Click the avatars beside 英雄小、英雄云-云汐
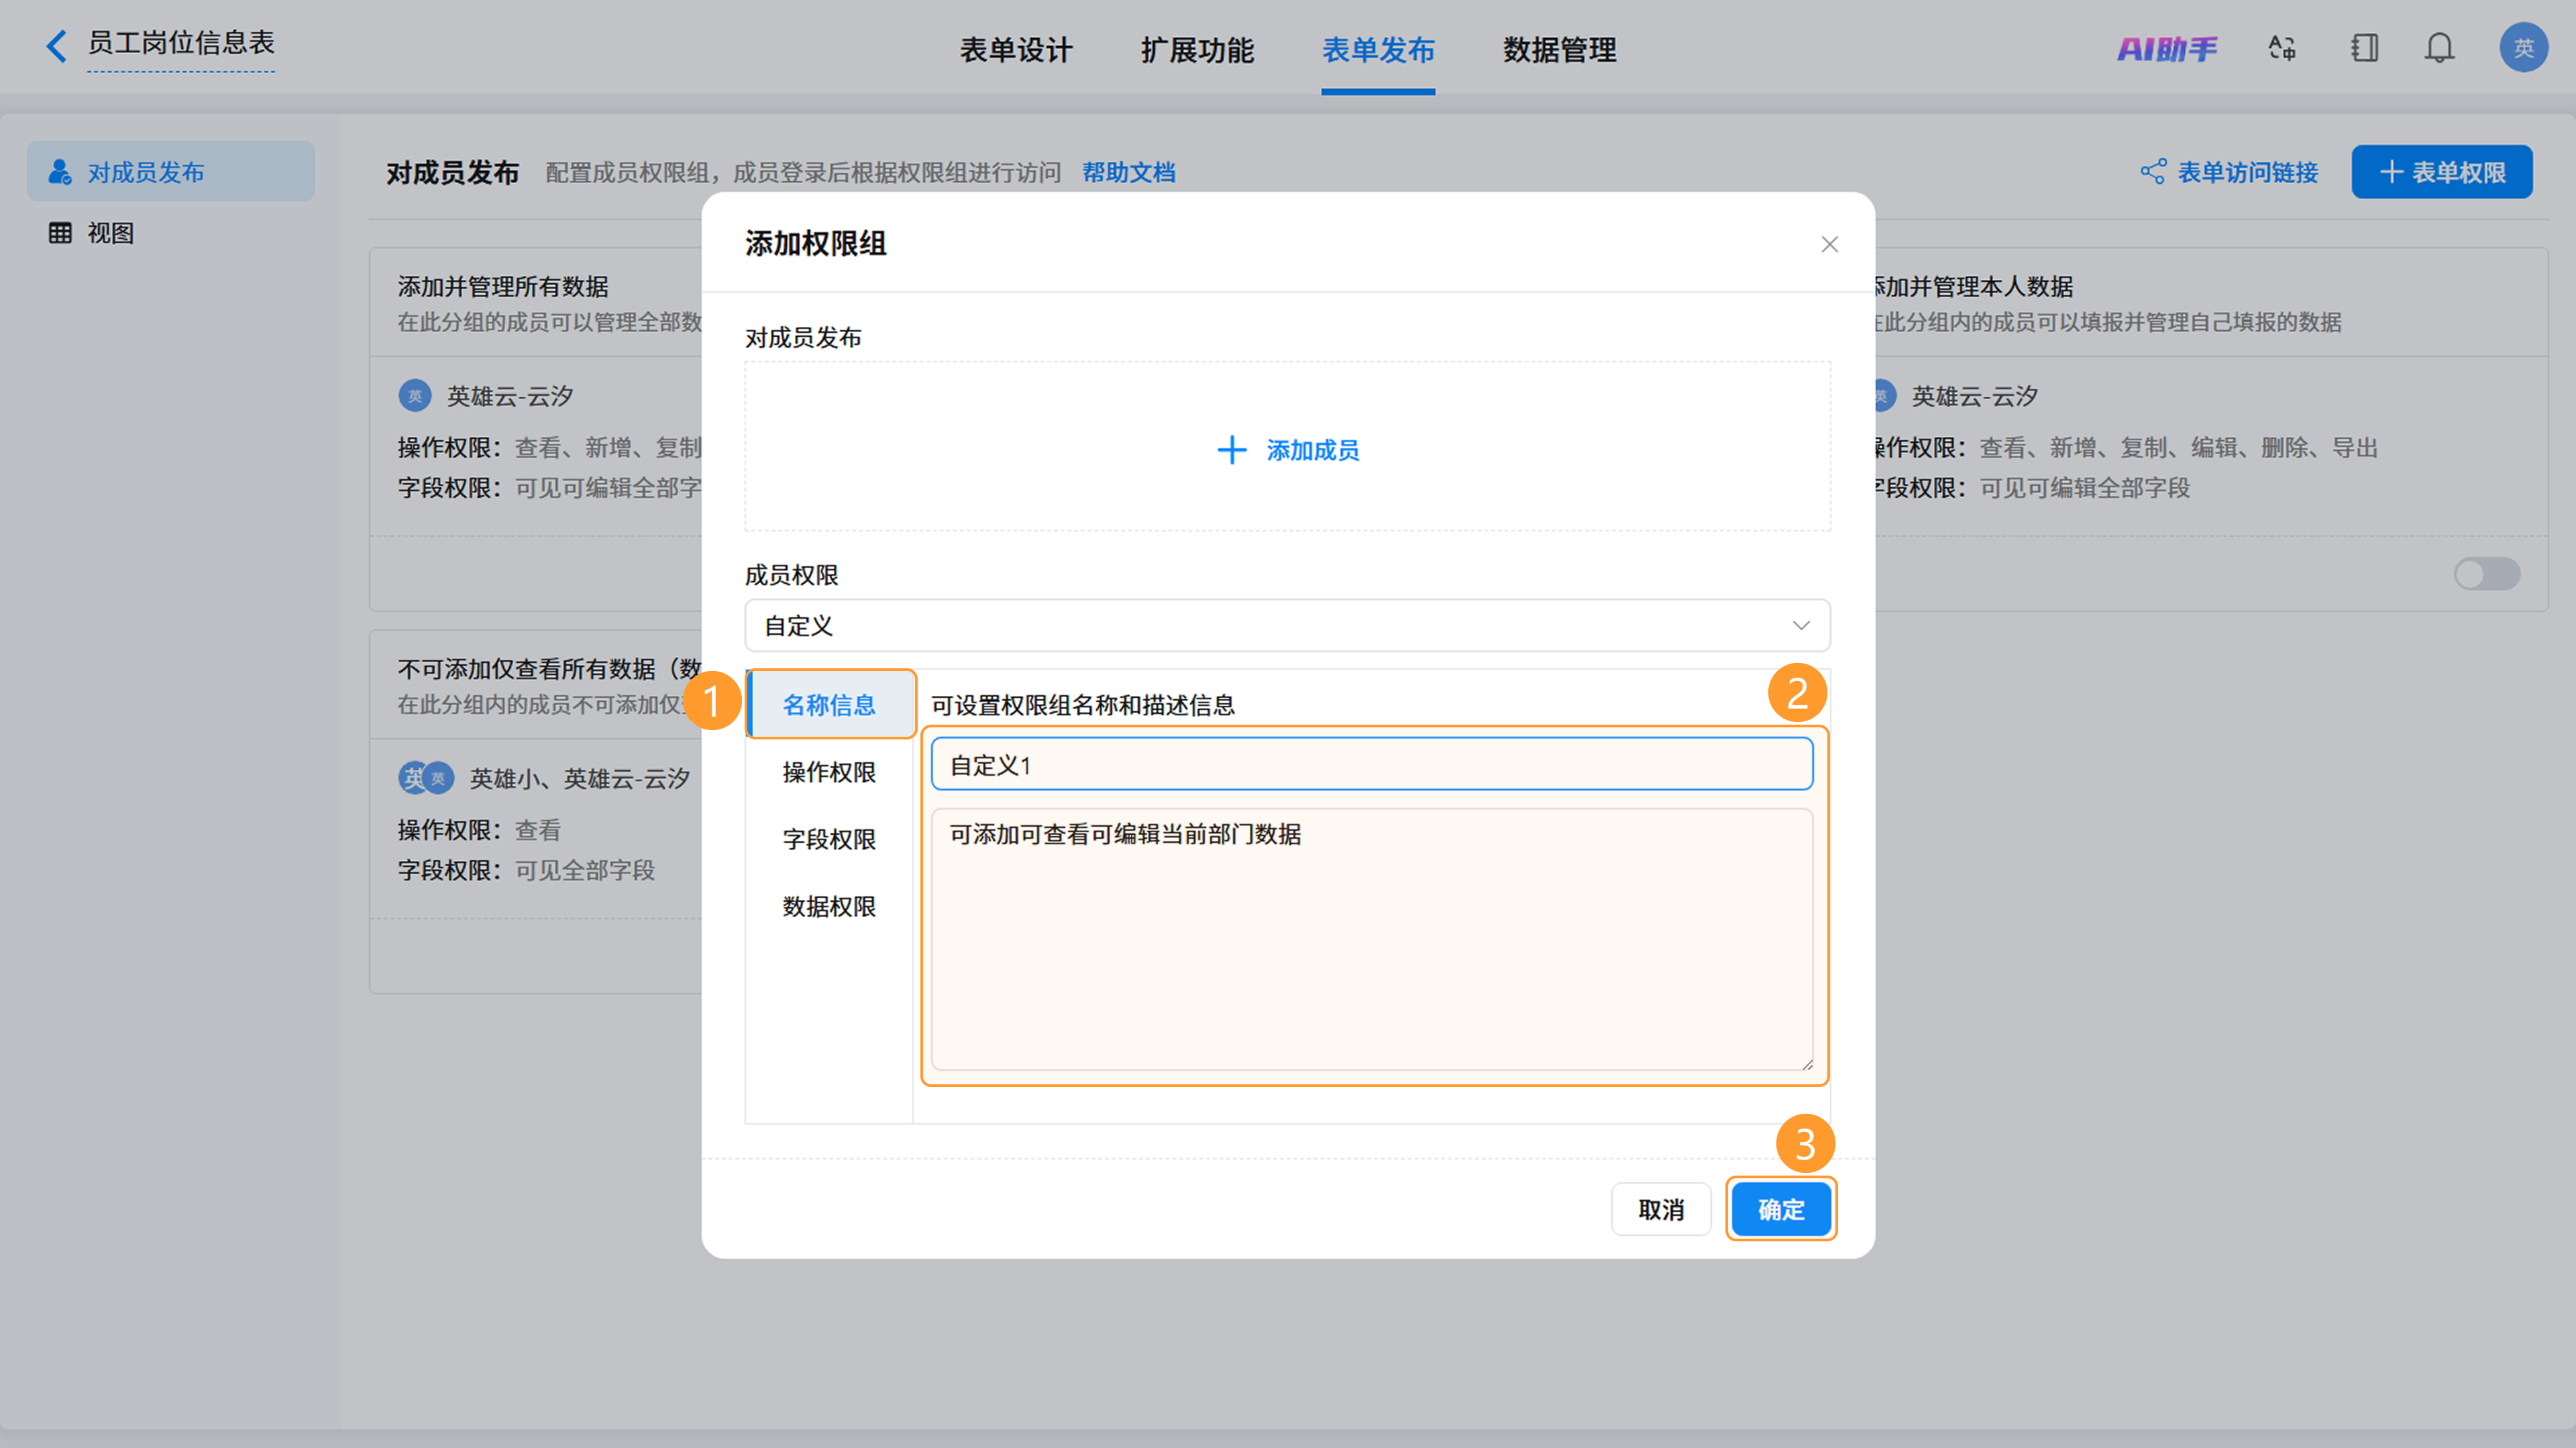Viewport: 2576px width, 1448px height. (x=426, y=778)
